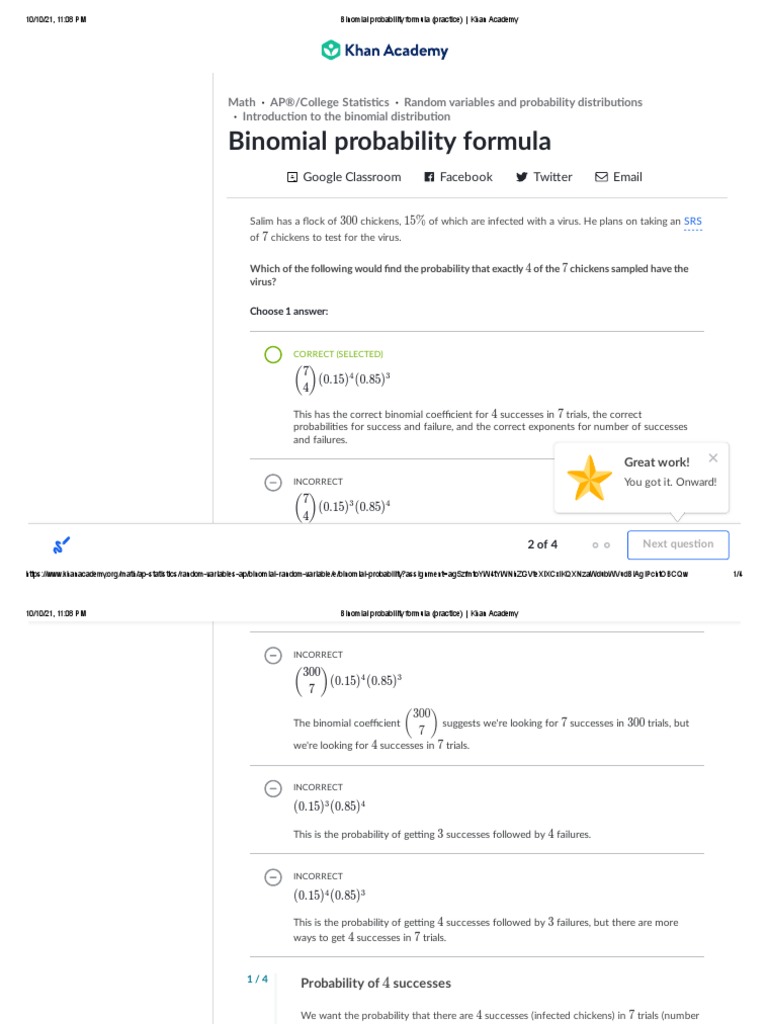Open Random variables and probability distributions breadcrumb
Viewport: 768px width, 1024px height.
523,102
